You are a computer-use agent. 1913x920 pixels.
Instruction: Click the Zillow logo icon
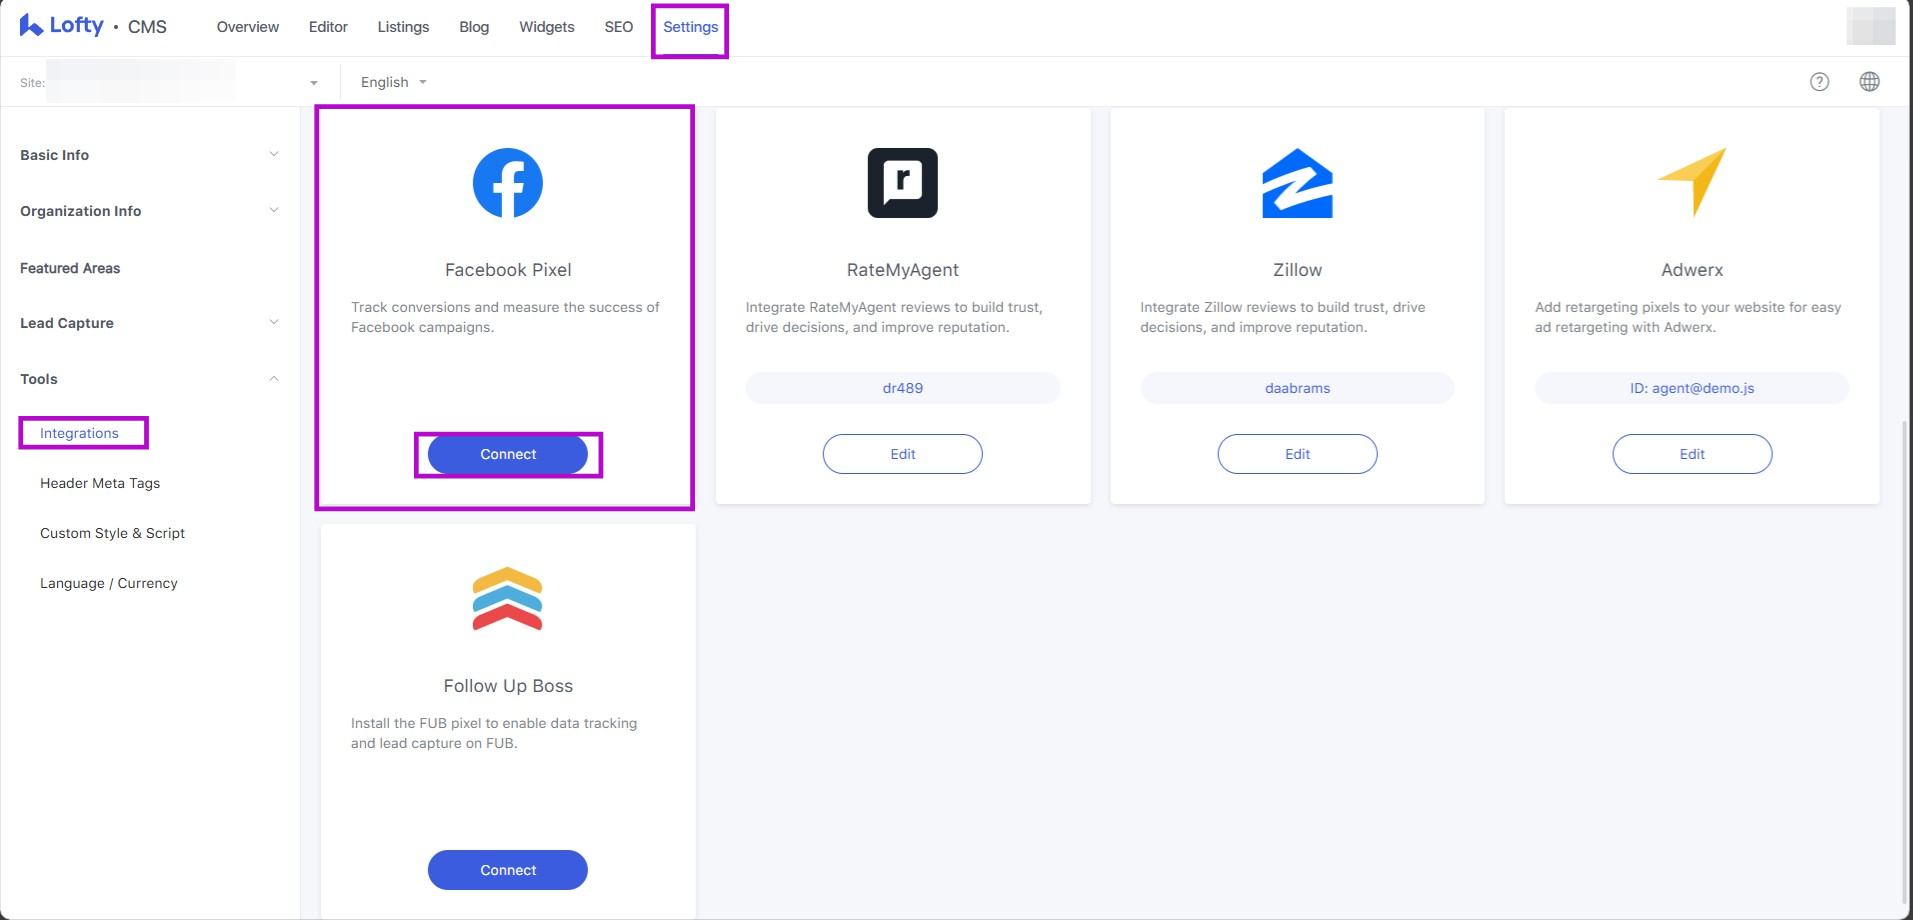(1297, 183)
